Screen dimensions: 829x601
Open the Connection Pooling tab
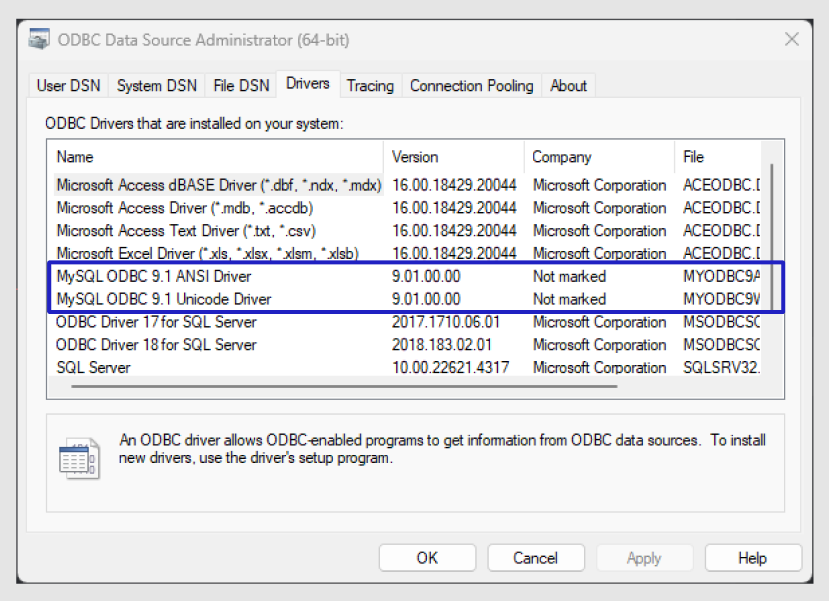click(471, 86)
